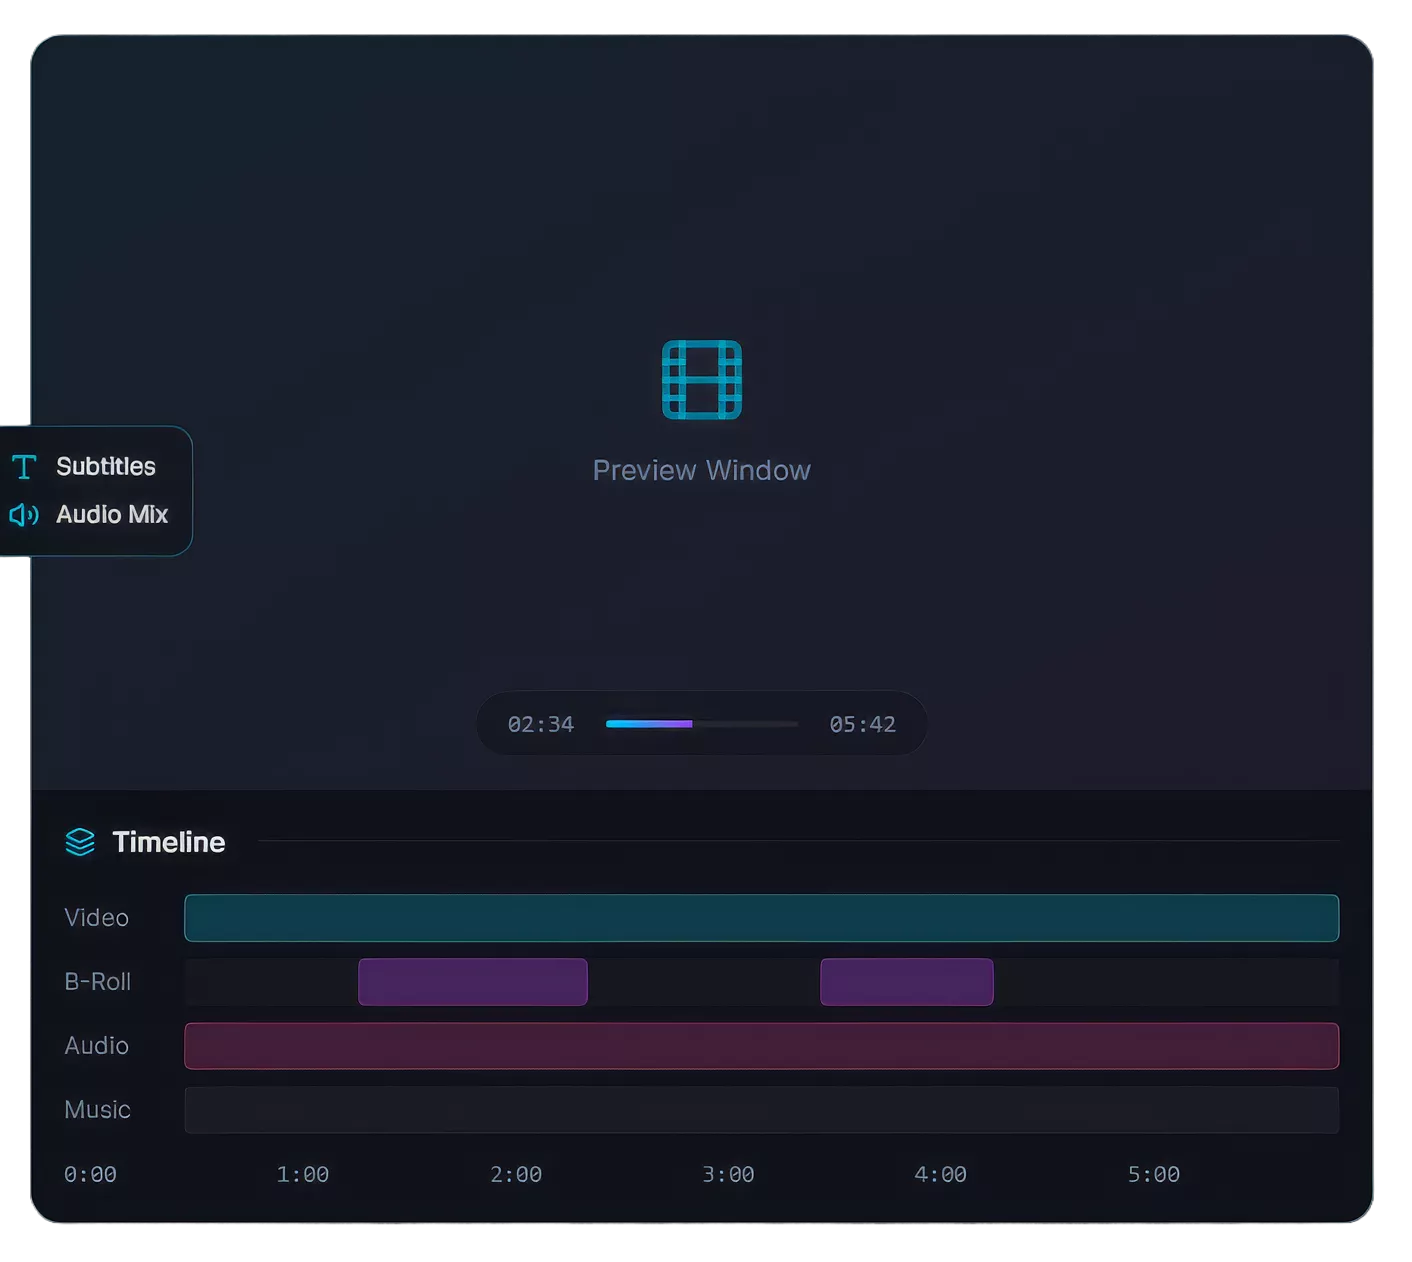Viewport: 1412px width, 1262px height.
Task: Select the first purple B-Roll clip
Action: 472,982
